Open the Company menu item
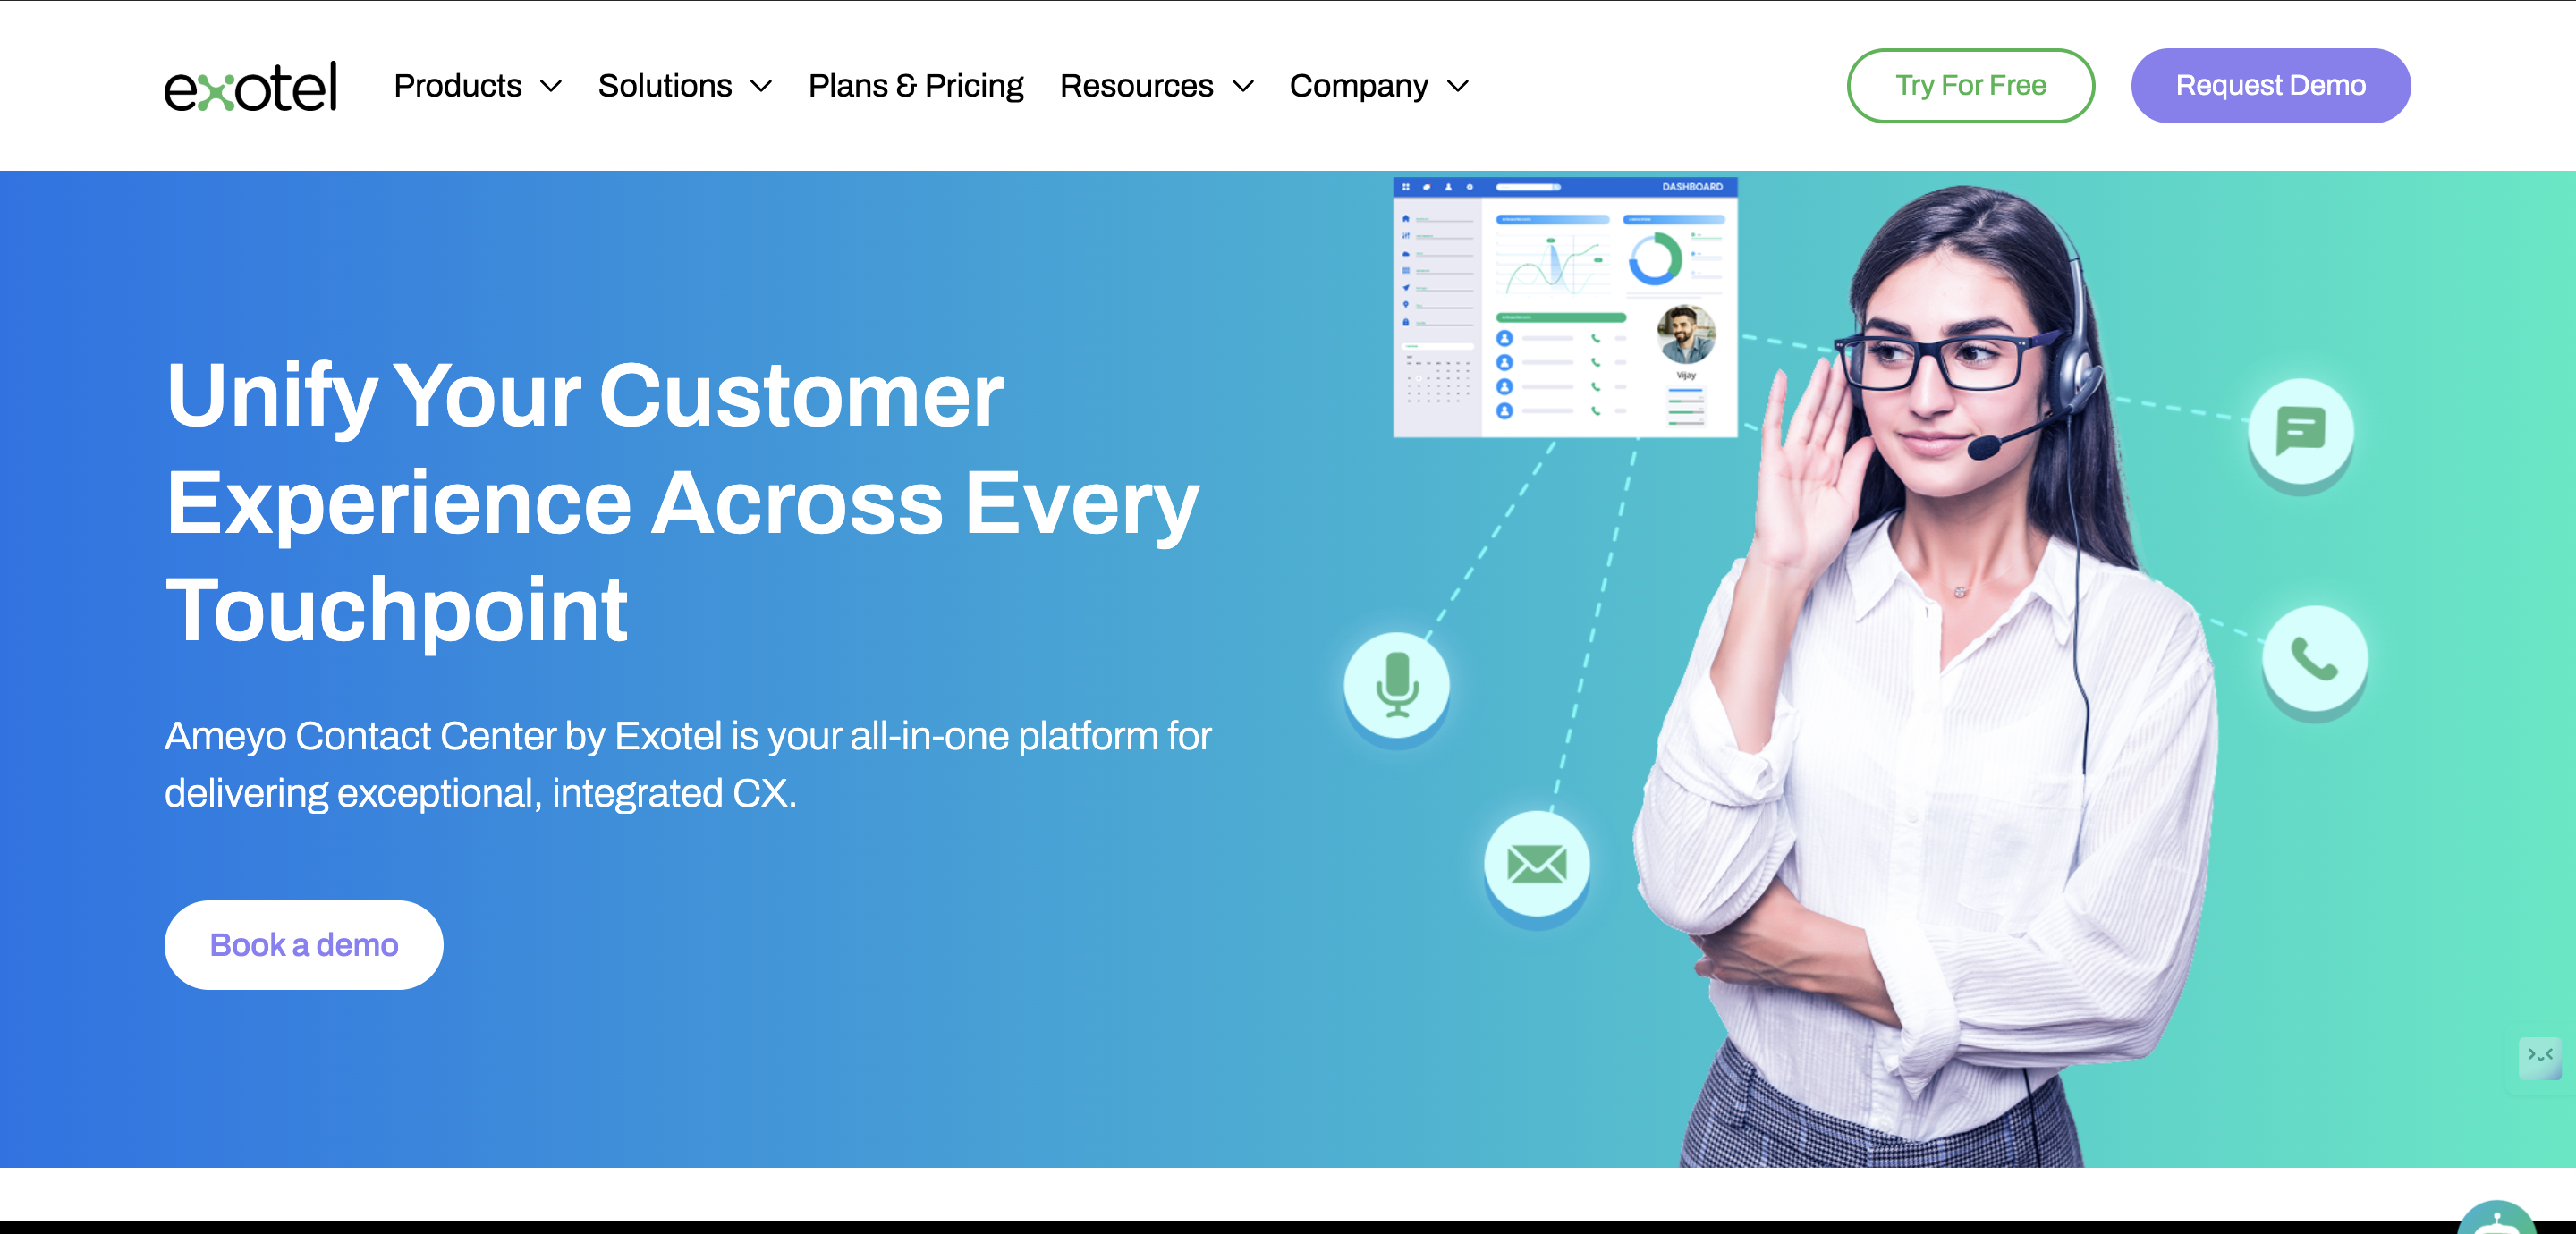 [1358, 86]
